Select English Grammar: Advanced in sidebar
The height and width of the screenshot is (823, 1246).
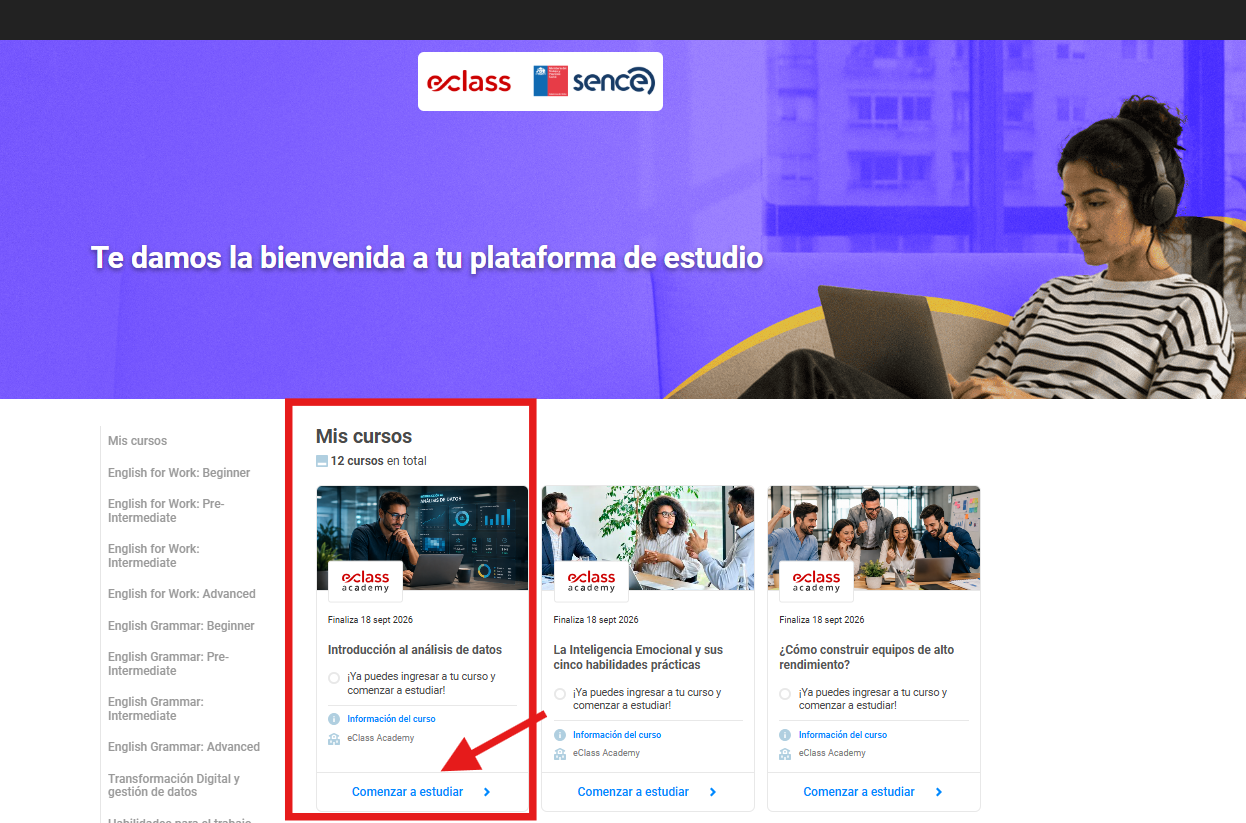184,747
